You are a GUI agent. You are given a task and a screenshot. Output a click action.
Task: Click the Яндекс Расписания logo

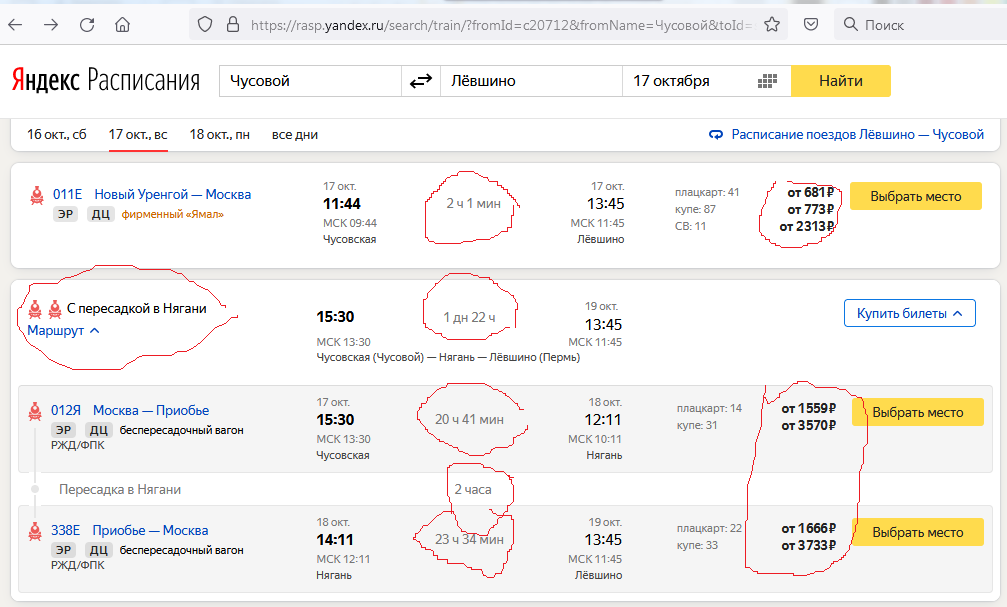(106, 81)
